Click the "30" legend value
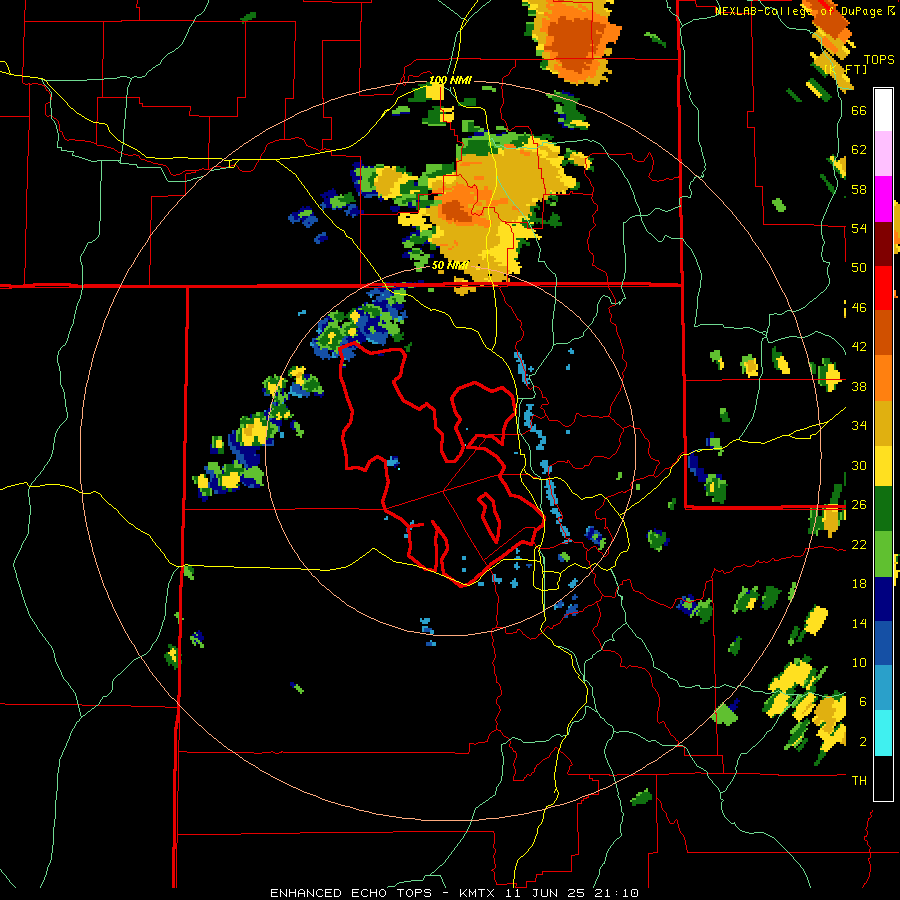This screenshot has height=900, width=900. [859, 465]
